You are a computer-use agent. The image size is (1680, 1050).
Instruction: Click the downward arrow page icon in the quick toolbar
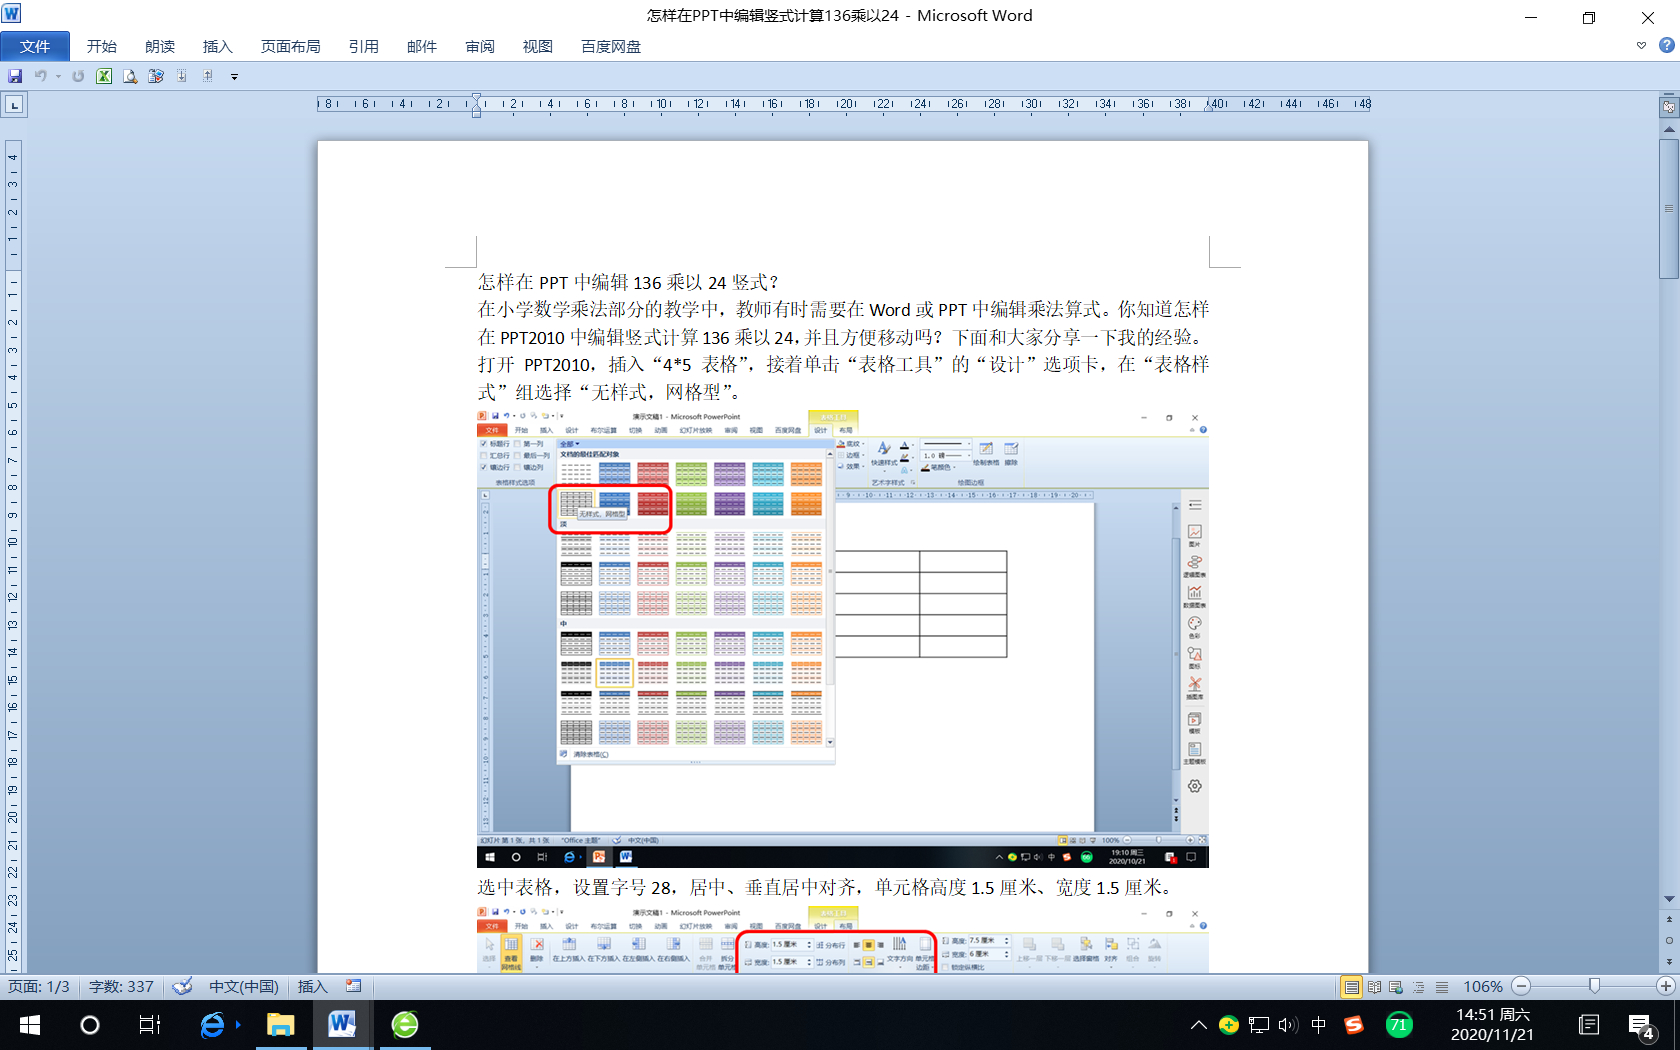(182, 76)
